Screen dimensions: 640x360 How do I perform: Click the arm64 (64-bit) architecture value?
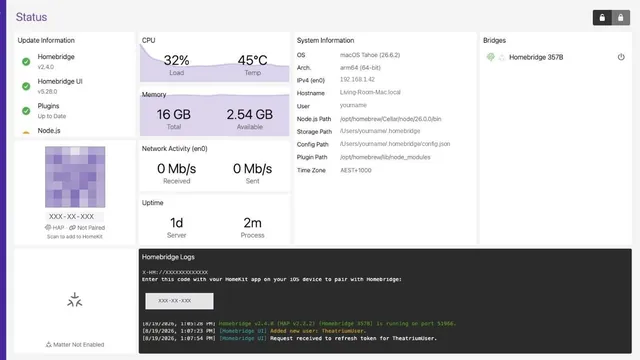(x=360, y=67)
